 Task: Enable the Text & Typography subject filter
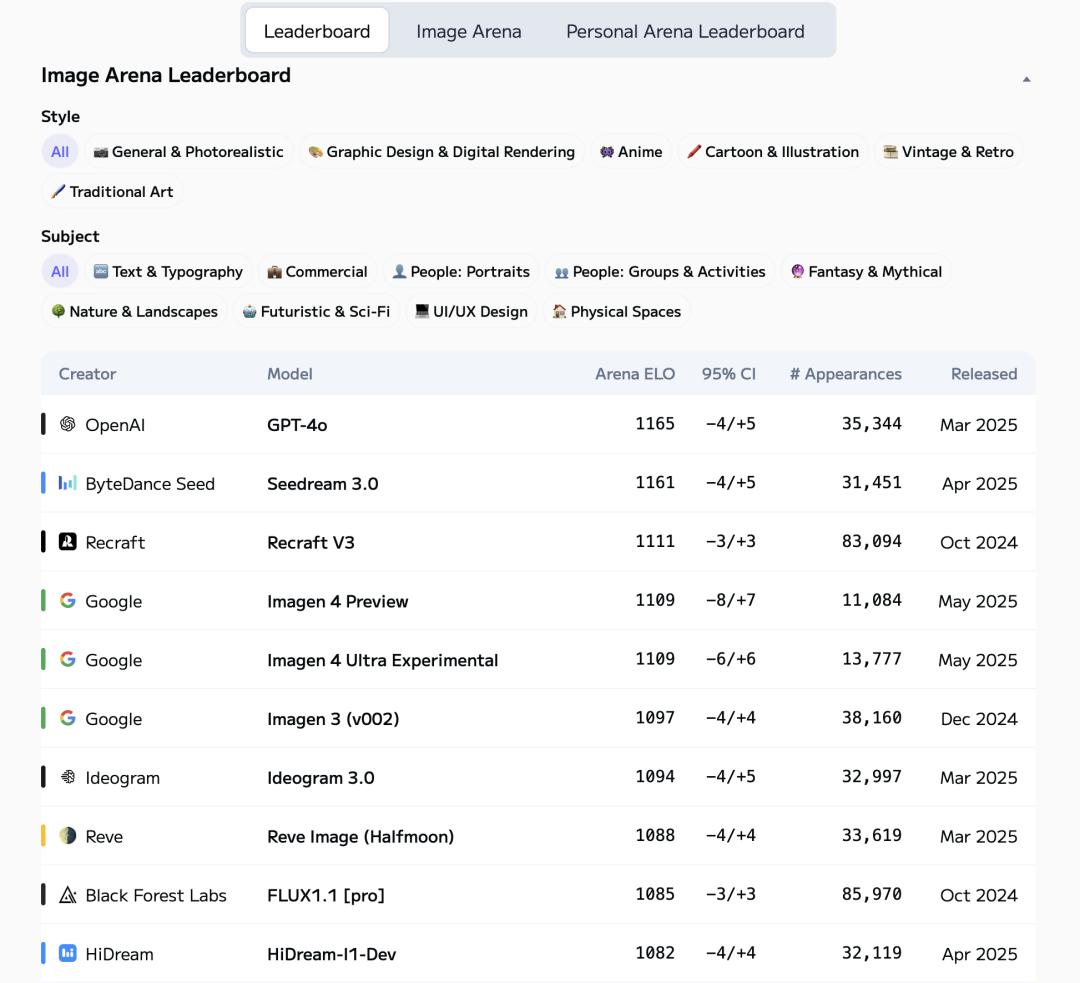167,272
